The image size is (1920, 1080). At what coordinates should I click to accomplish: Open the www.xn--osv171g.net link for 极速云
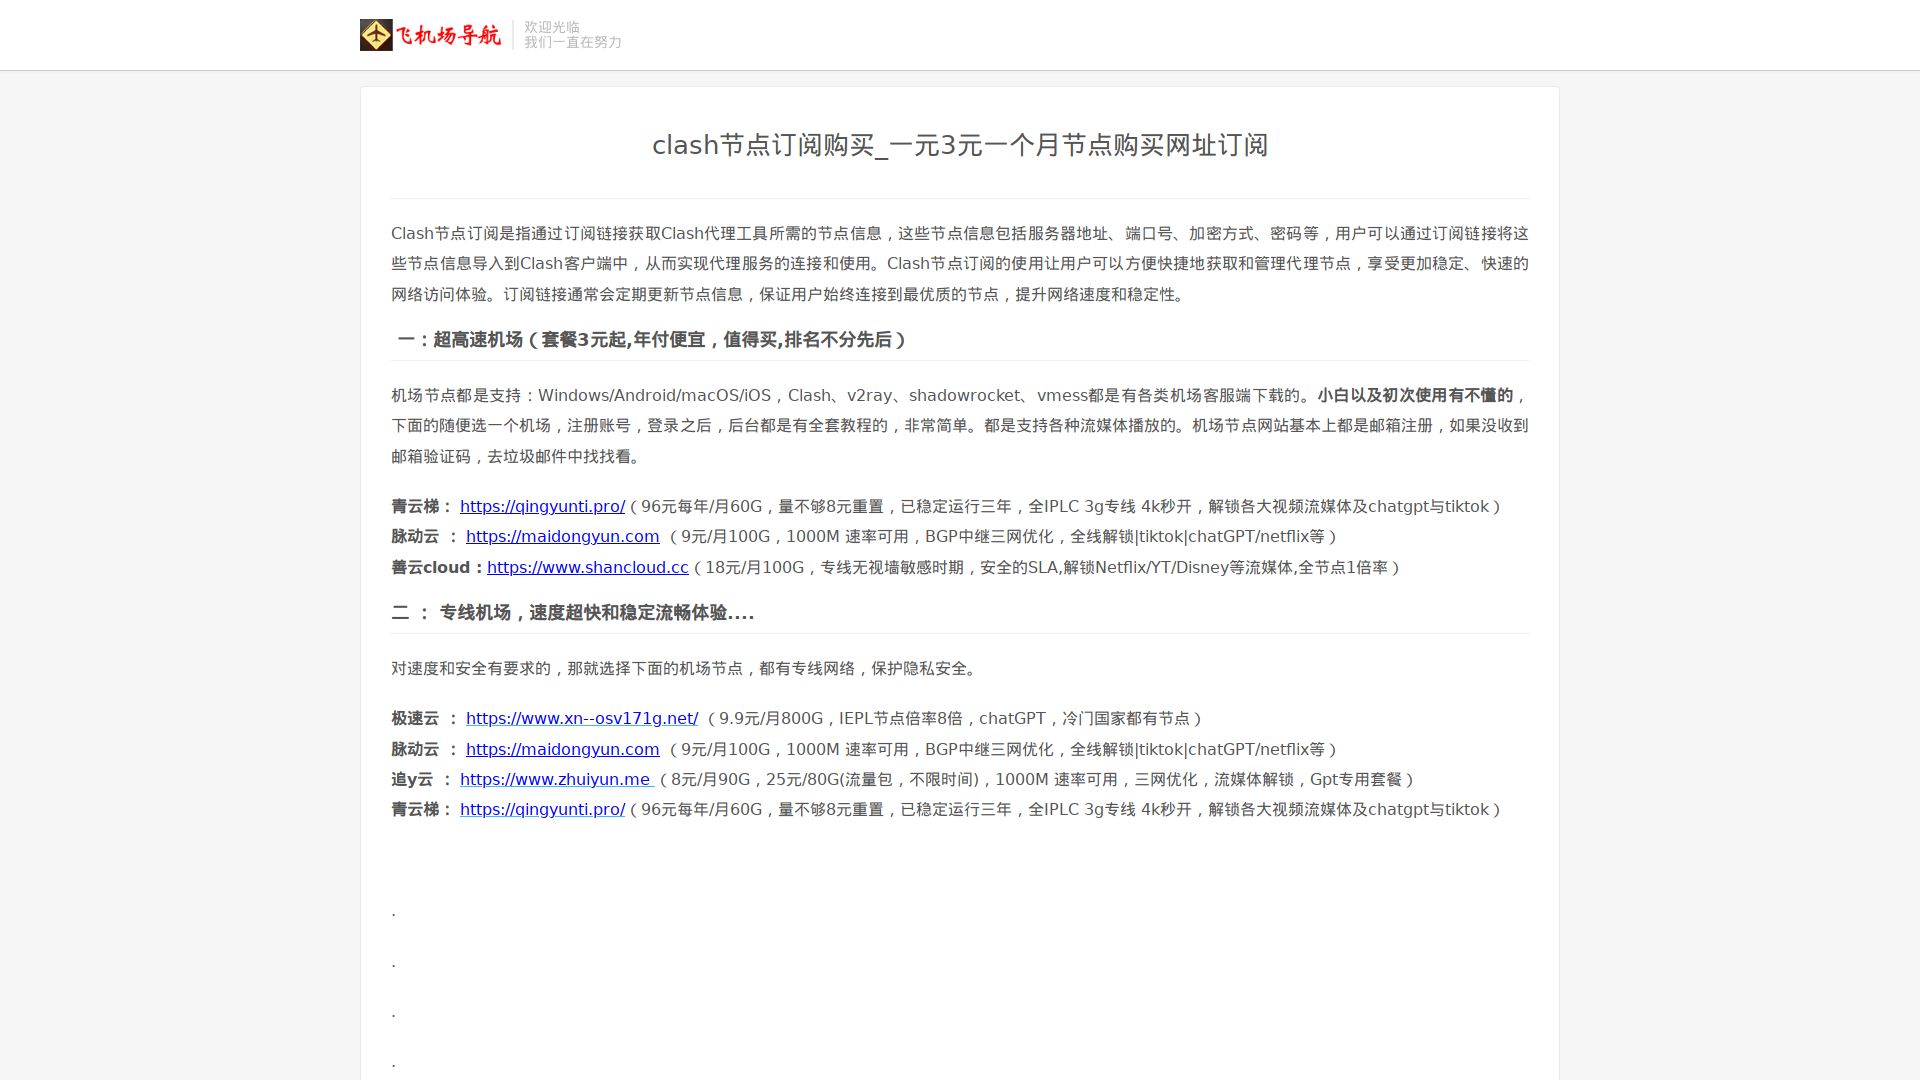tap(581, 719)
